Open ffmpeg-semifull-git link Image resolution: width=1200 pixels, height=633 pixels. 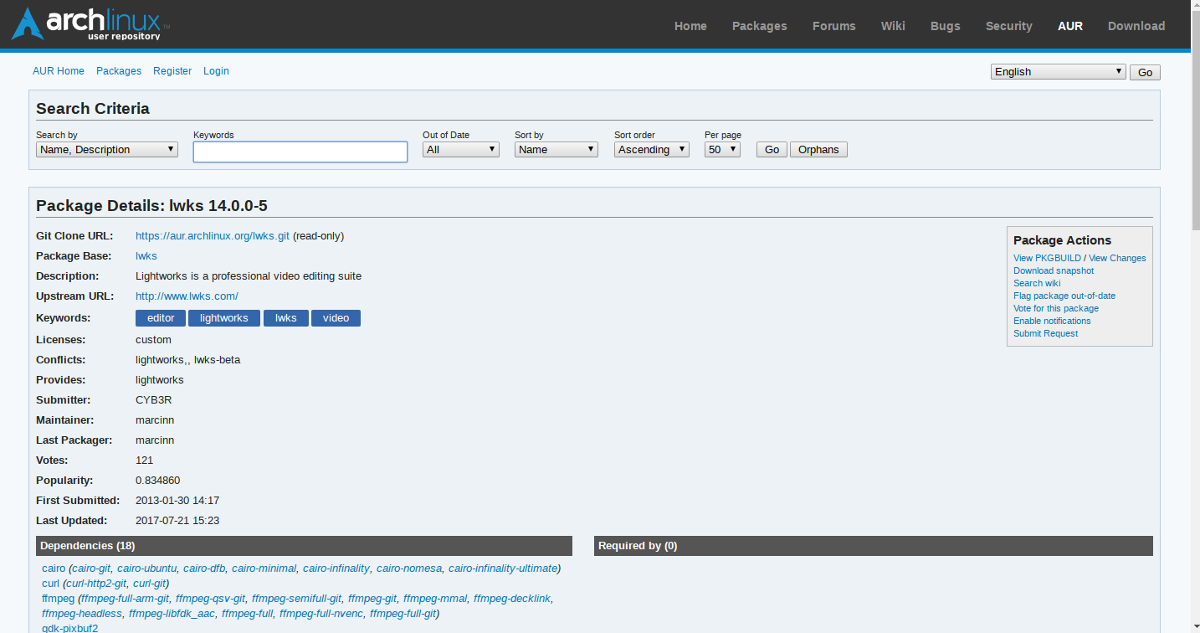[297, 598]
